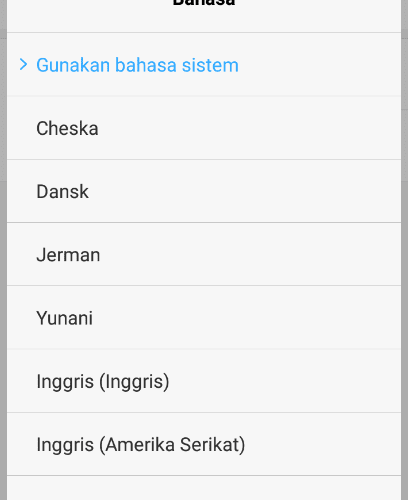Pick Jerman as the language
This screenshot has height=500, width=408.
(x=204, y=255)
